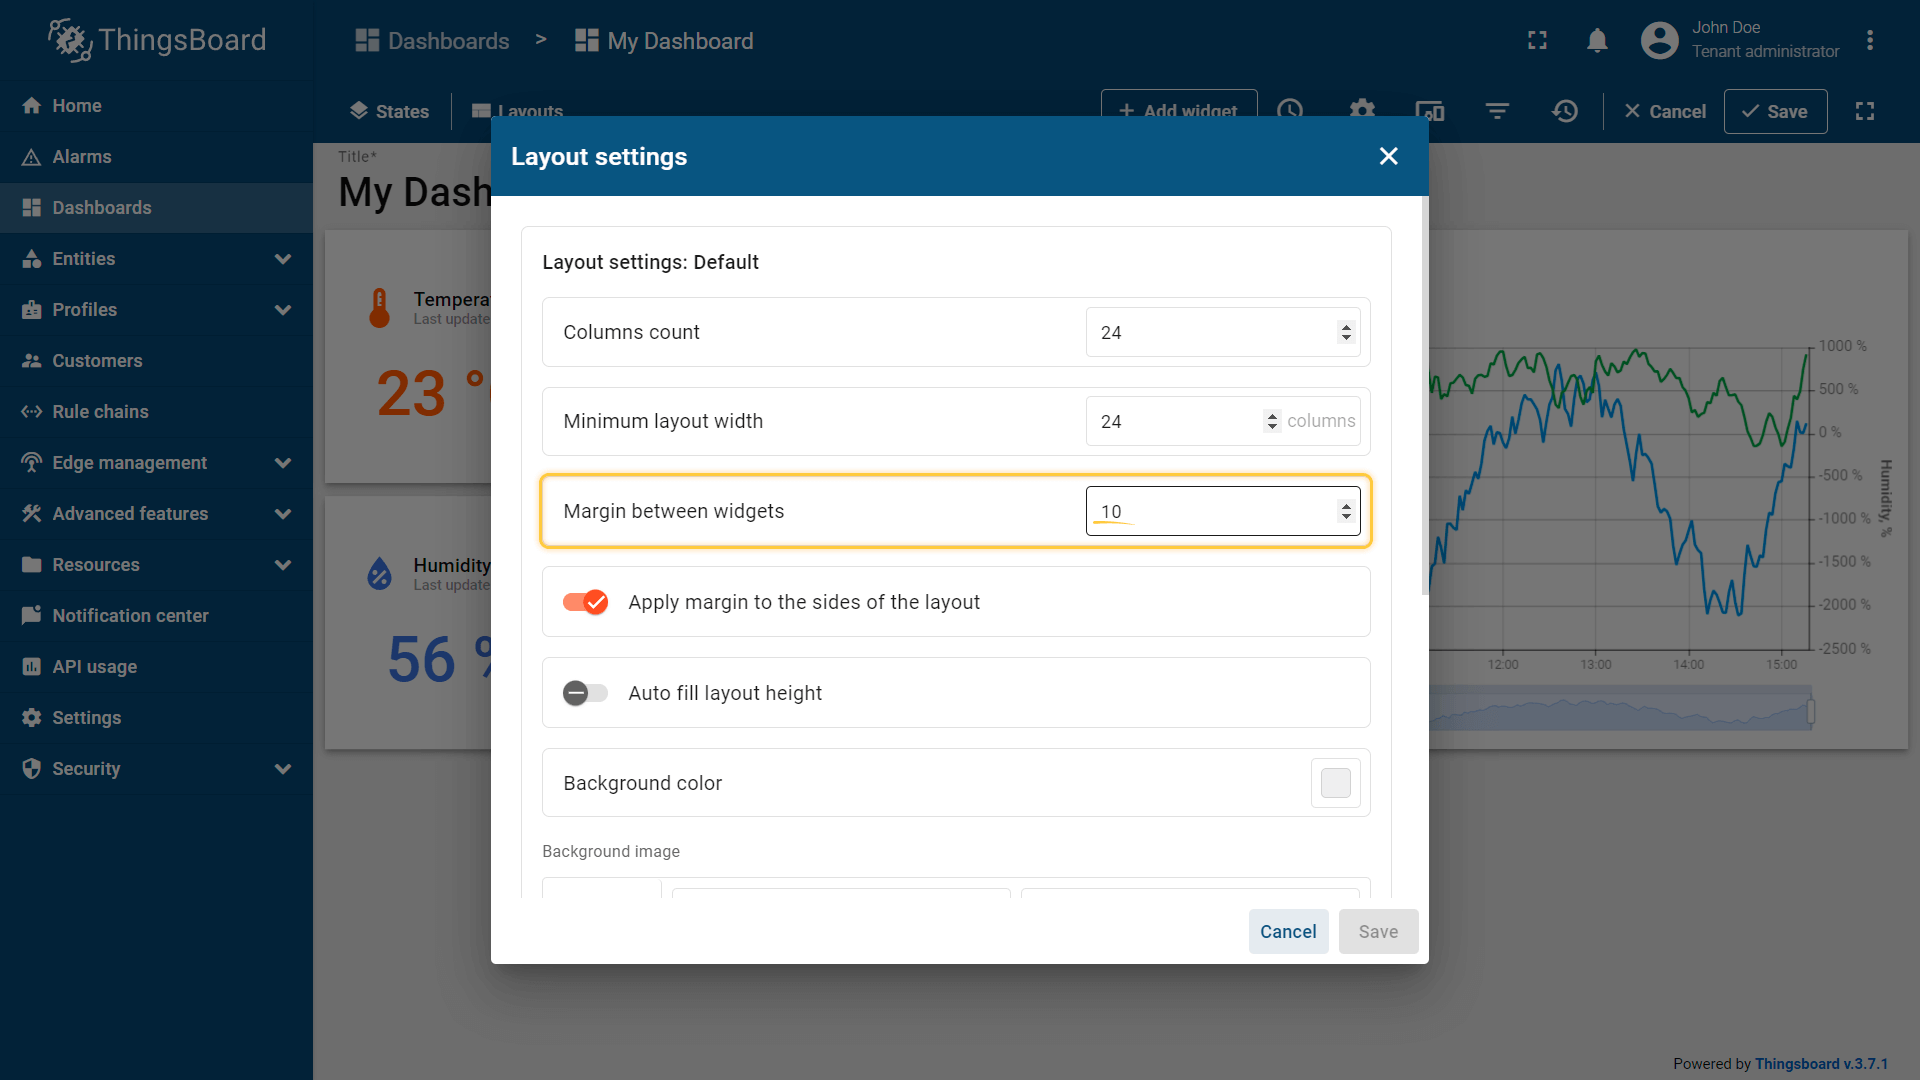Expand the Security sidebar section
1920x1080 pixels.
(x=283, y=769)
